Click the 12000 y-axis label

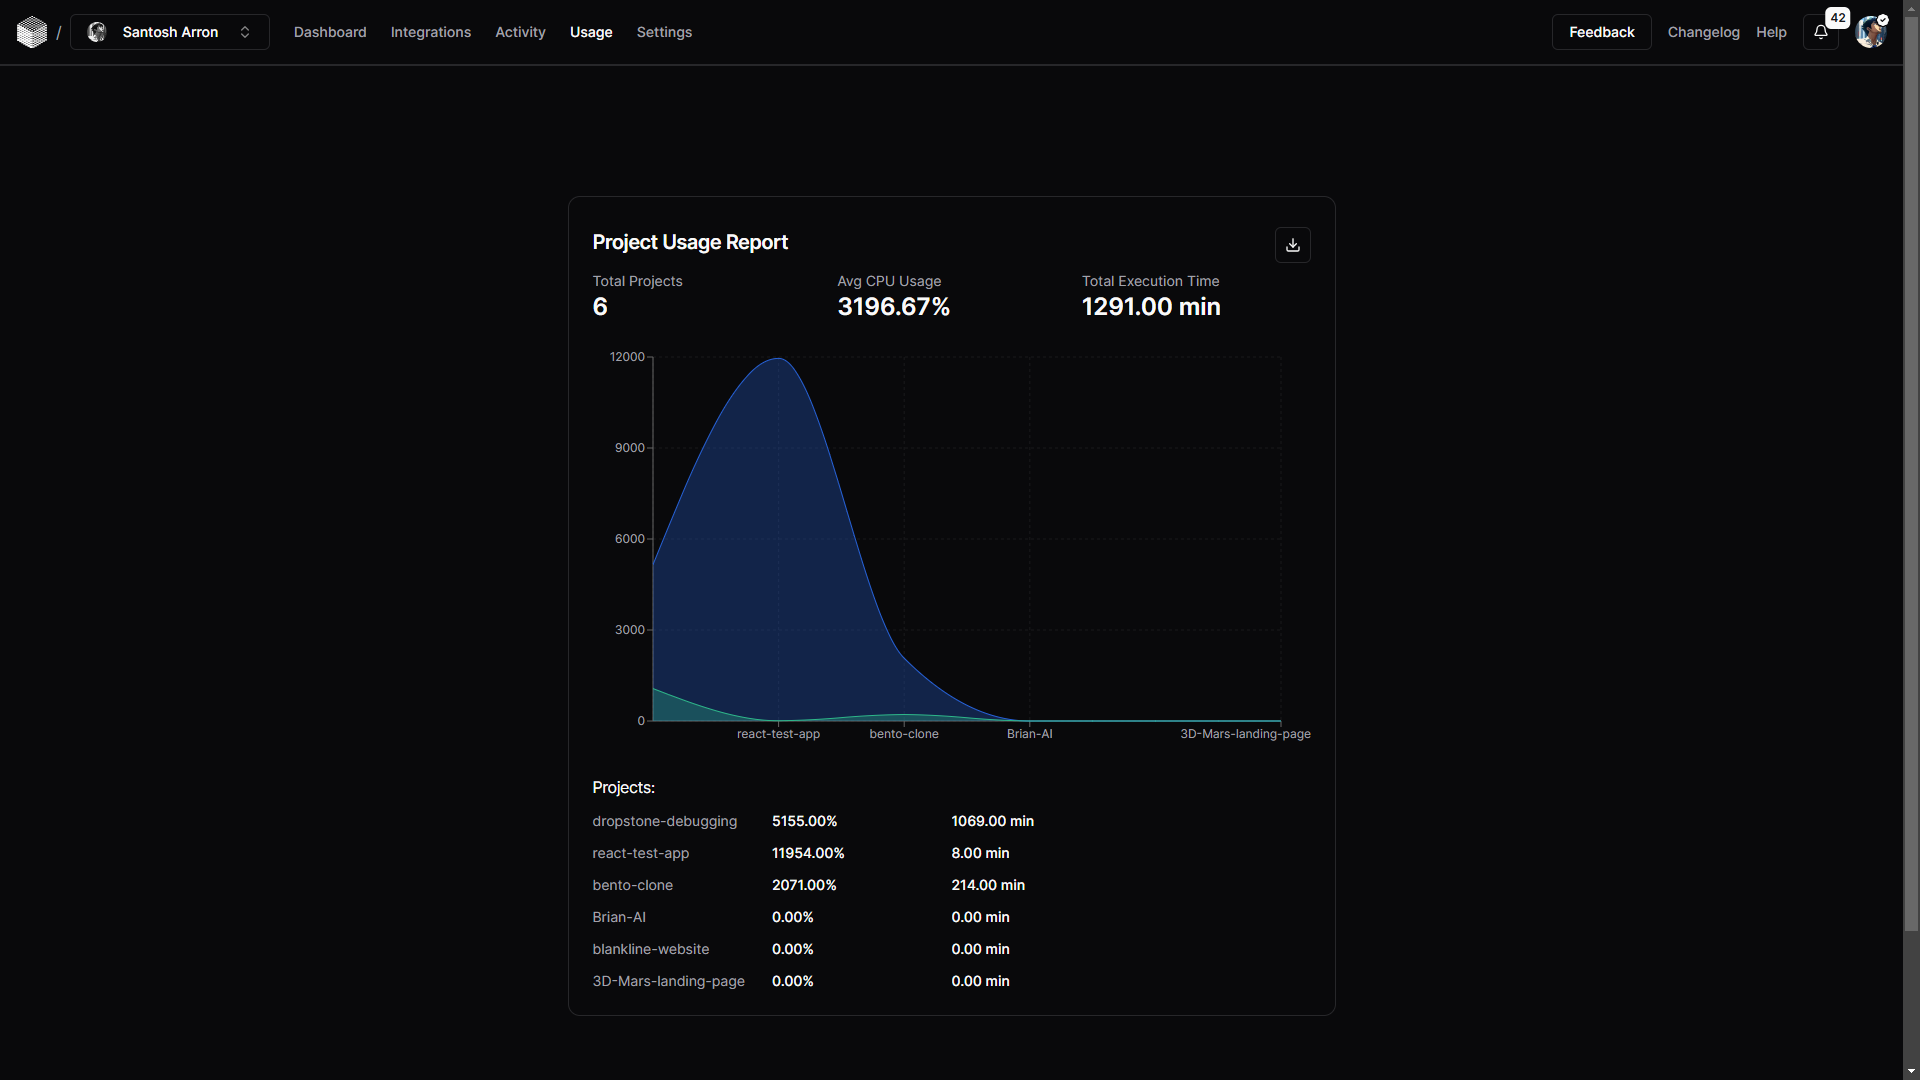coord(627,357)
